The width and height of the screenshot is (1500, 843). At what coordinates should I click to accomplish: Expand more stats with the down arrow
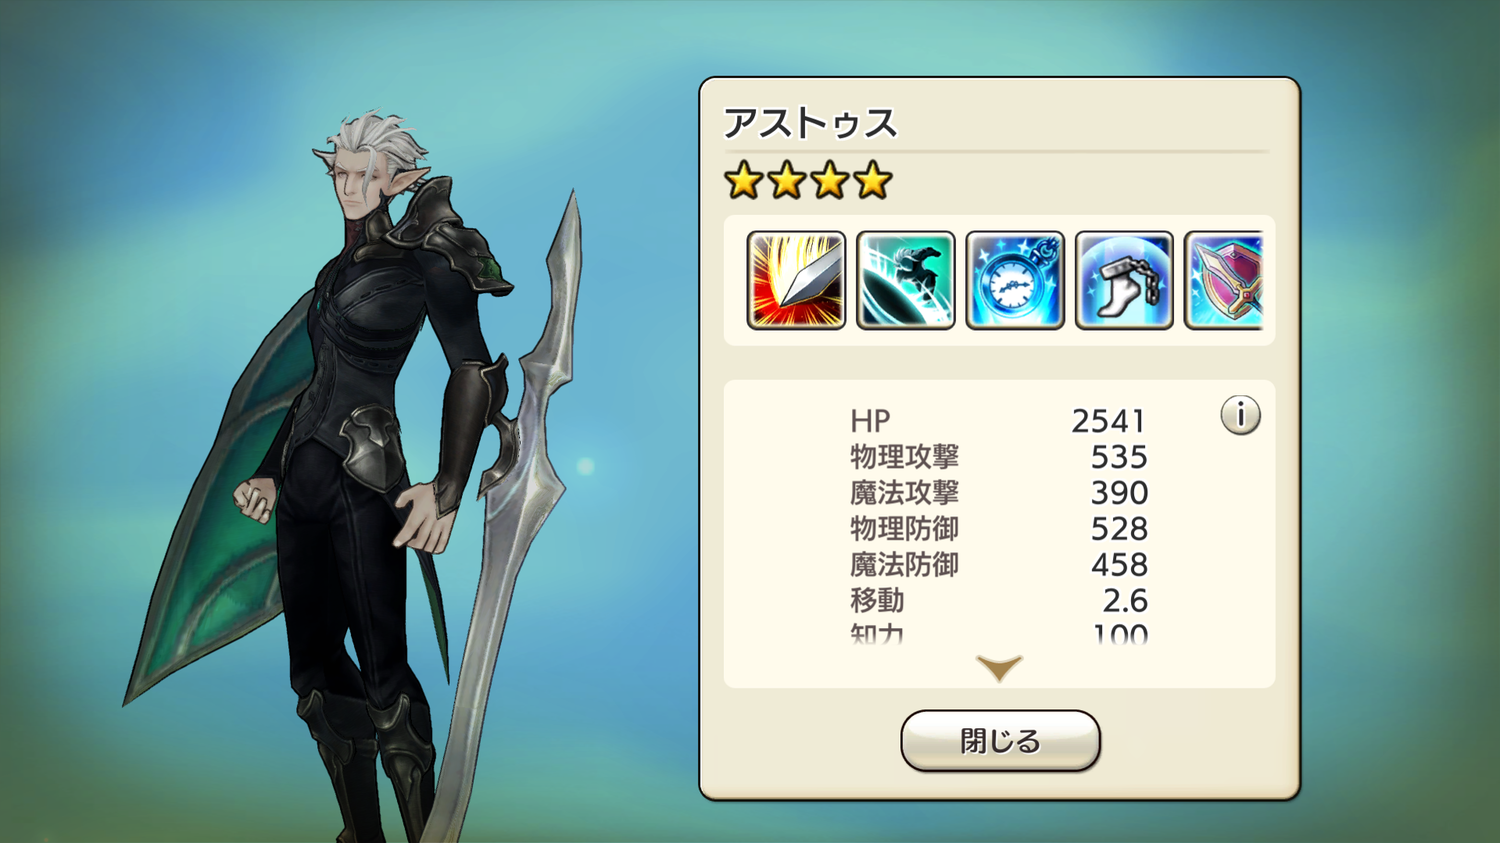tap(999, 668)
